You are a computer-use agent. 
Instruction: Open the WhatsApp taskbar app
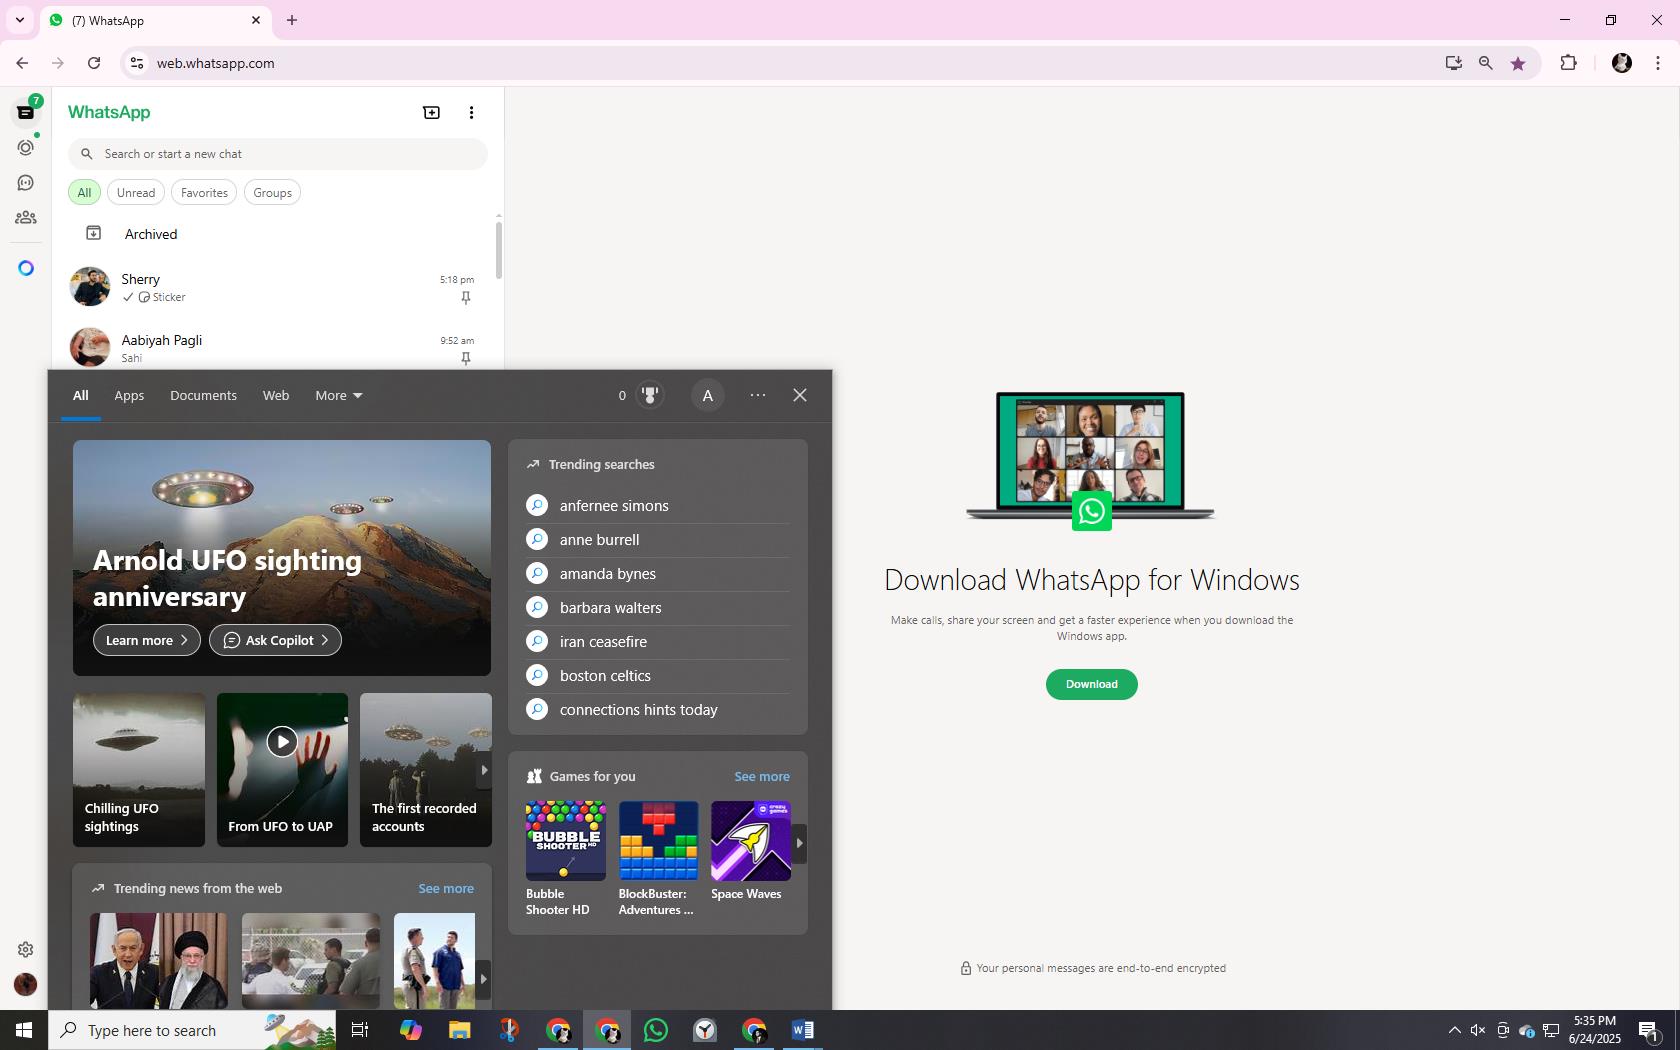[656, 1030]
